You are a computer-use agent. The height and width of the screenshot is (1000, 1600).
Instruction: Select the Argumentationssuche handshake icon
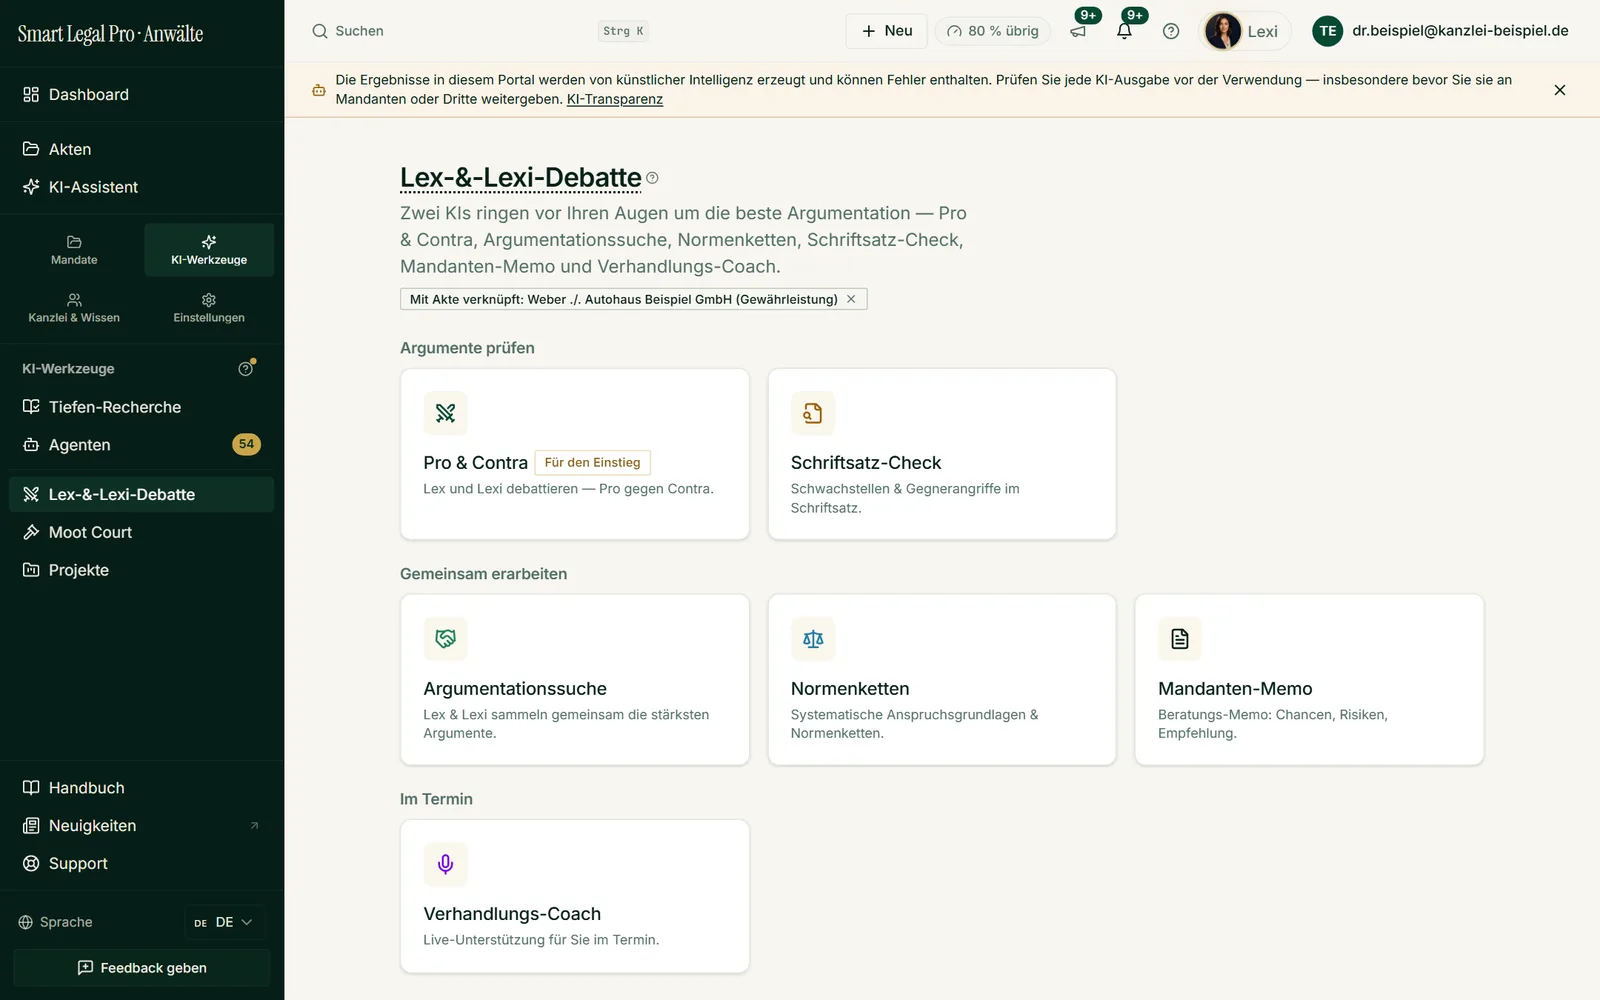point(445,639)
